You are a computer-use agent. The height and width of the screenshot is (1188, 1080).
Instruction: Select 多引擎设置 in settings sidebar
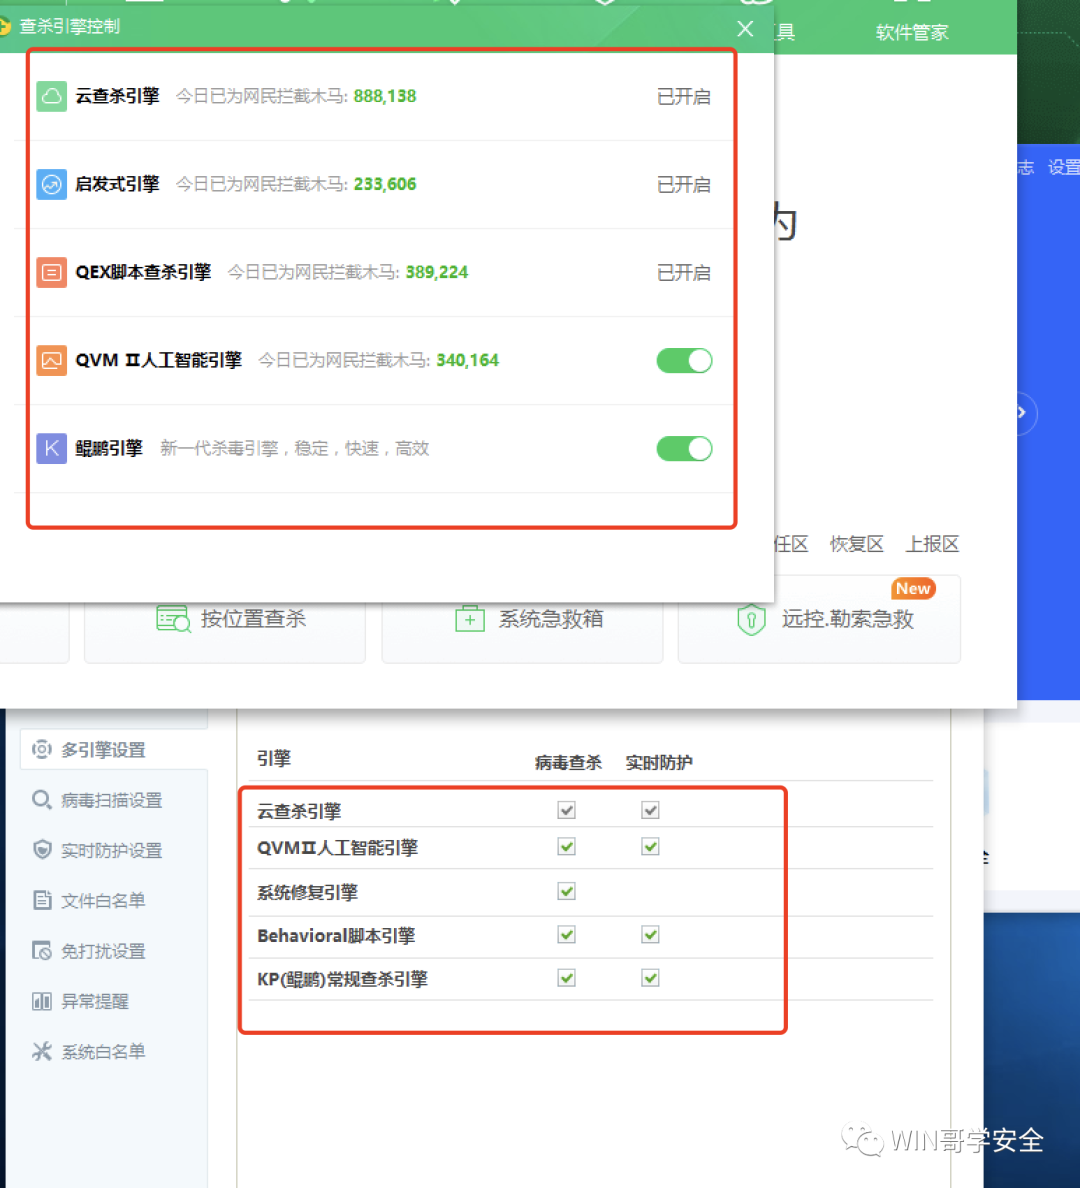pyautogui.click(x=114, y=750)
